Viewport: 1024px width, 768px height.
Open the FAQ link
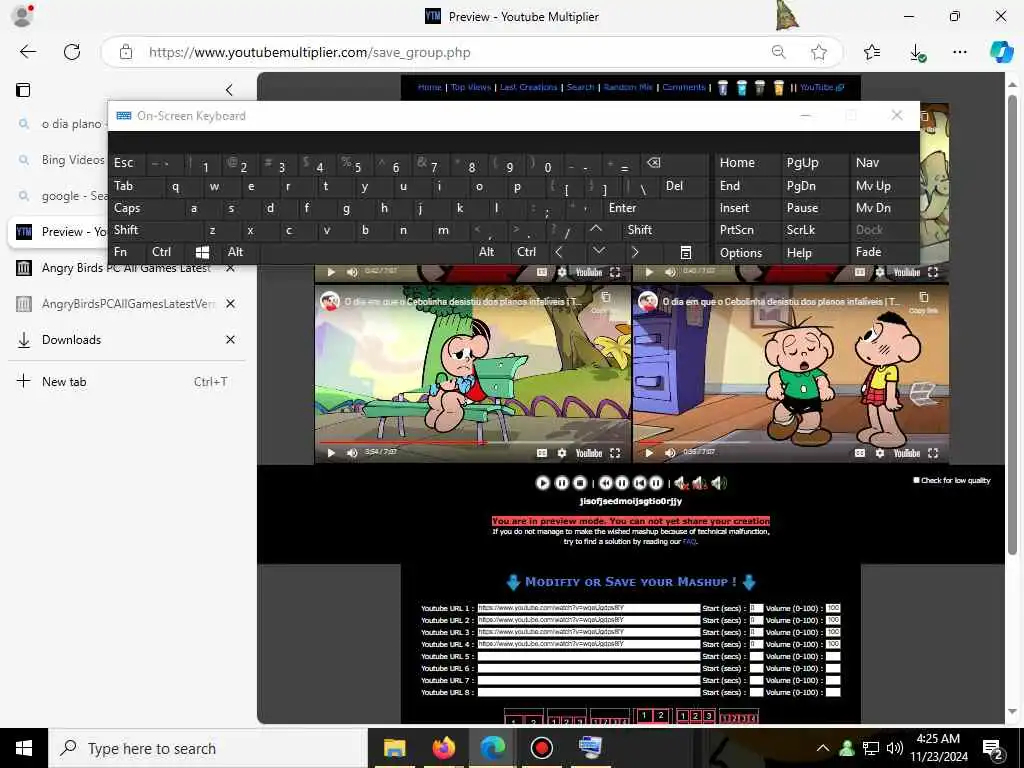(x=689, y=541)
